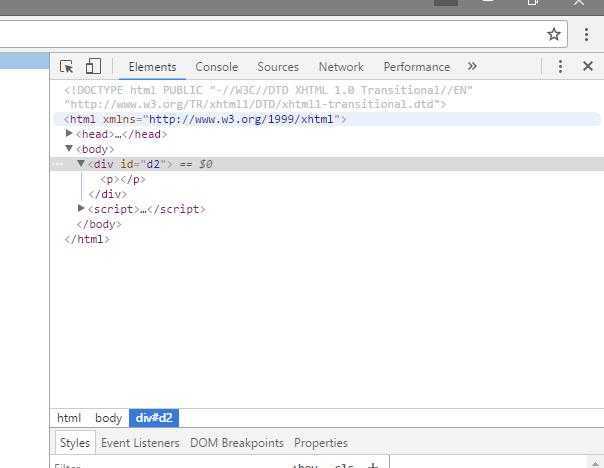This screenshot has width=604, height=468.
Task: Open the Network tab
Action: (341, 67)
